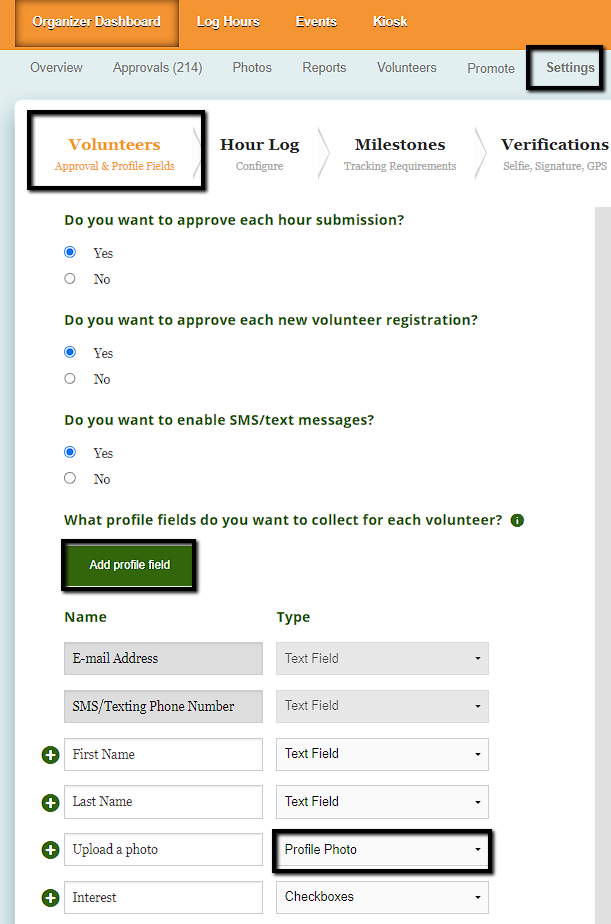The height and width of the screenshot is (924, 611).
Task: Click the E-mail Address name field
Action: click(x=163, y=658)
